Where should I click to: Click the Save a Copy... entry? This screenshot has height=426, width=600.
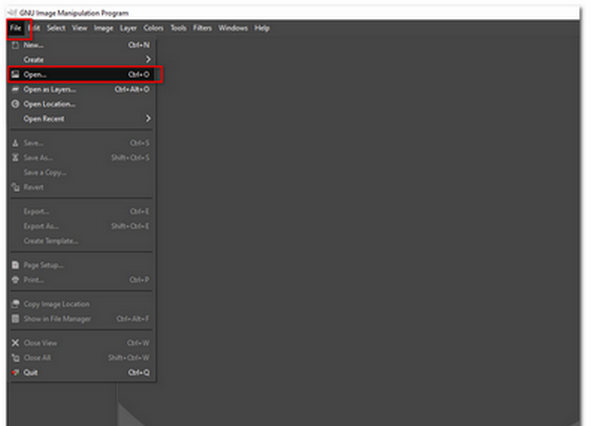tap(81, 173)
